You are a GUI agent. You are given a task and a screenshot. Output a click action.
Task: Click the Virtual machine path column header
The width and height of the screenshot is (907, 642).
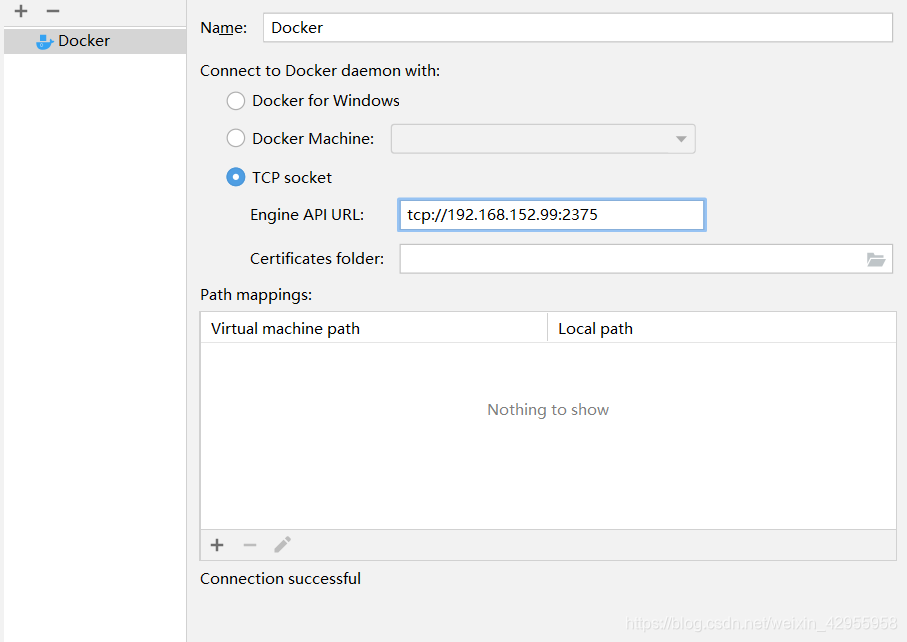point(374,328)
